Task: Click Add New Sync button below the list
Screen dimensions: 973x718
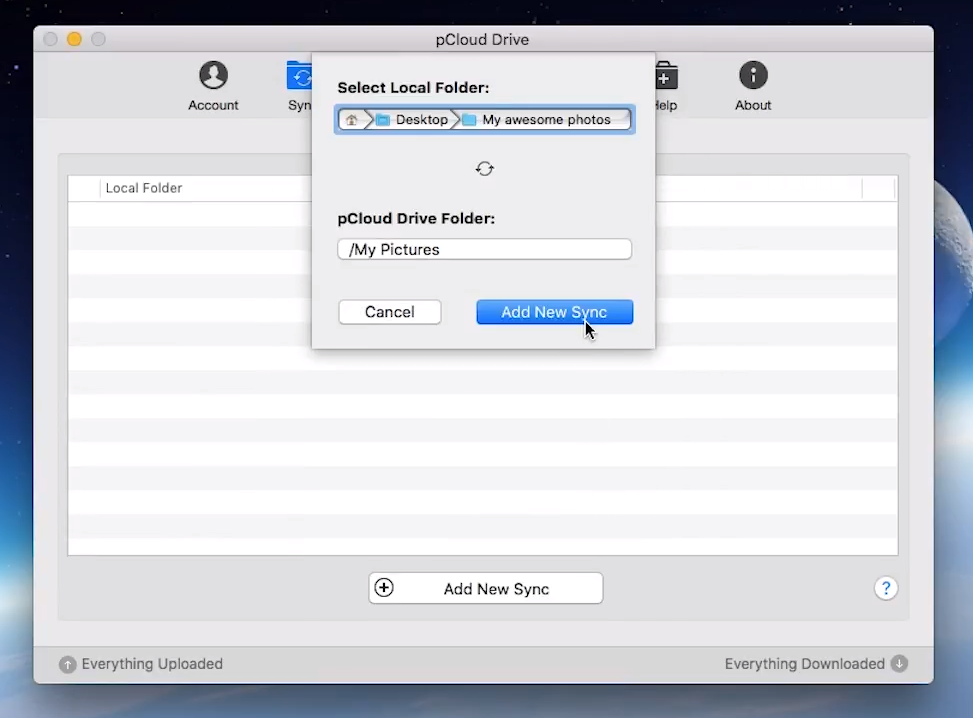Action: pyautogui.click(x=486, y=588)
